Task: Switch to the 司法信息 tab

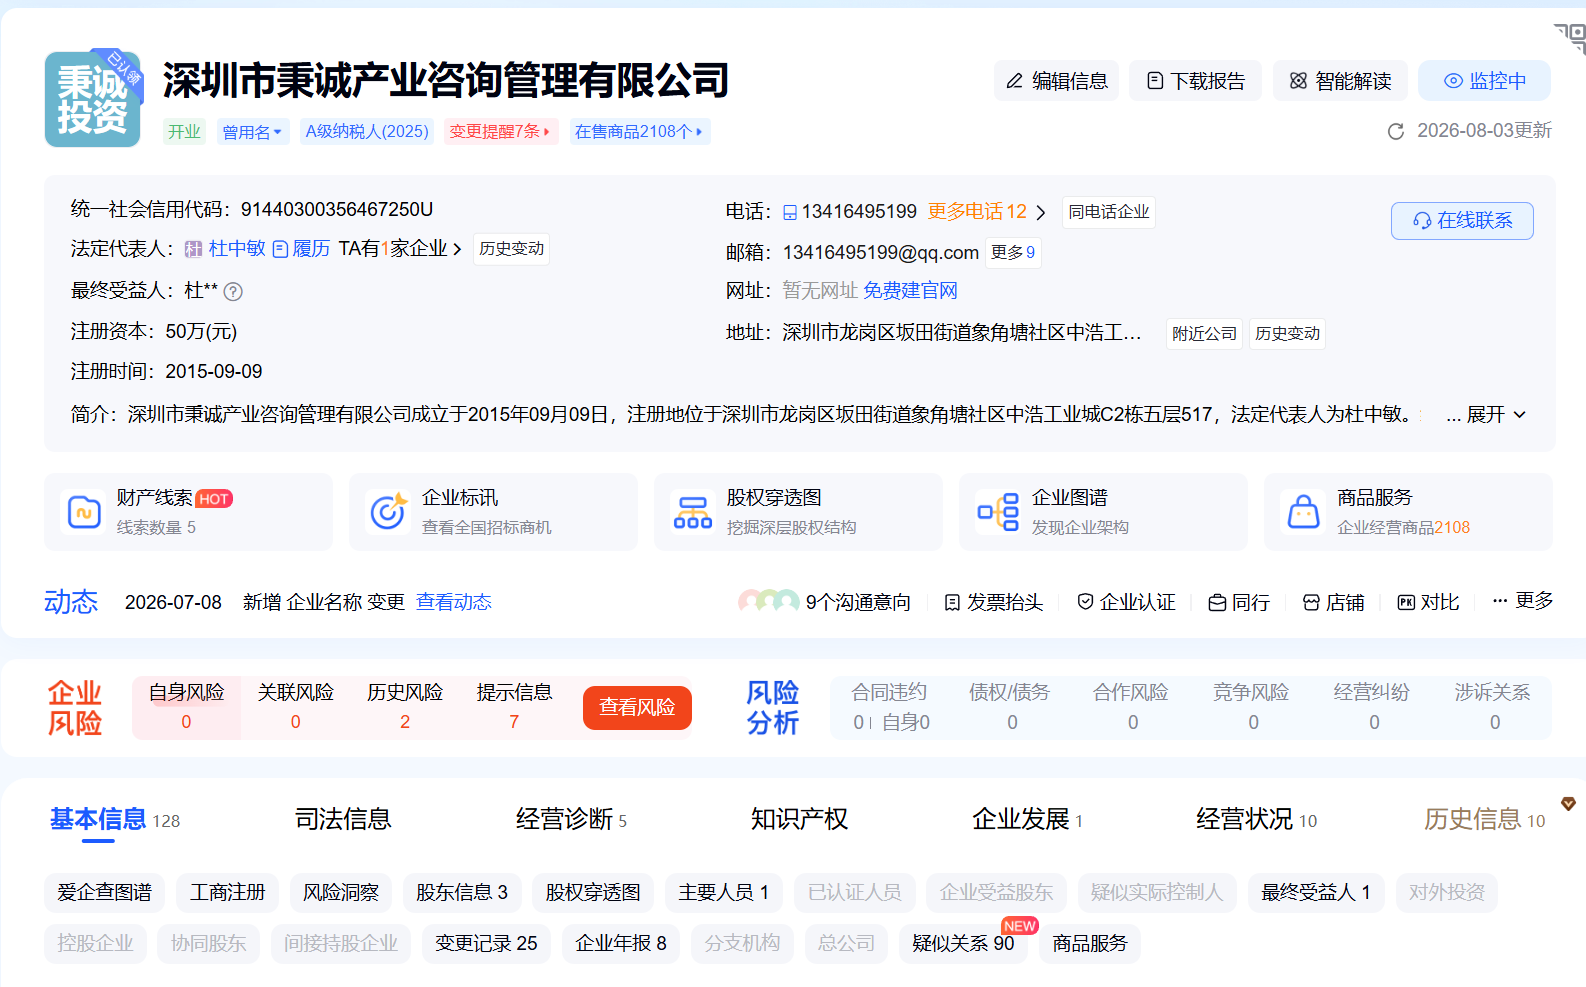Action: 343,820
